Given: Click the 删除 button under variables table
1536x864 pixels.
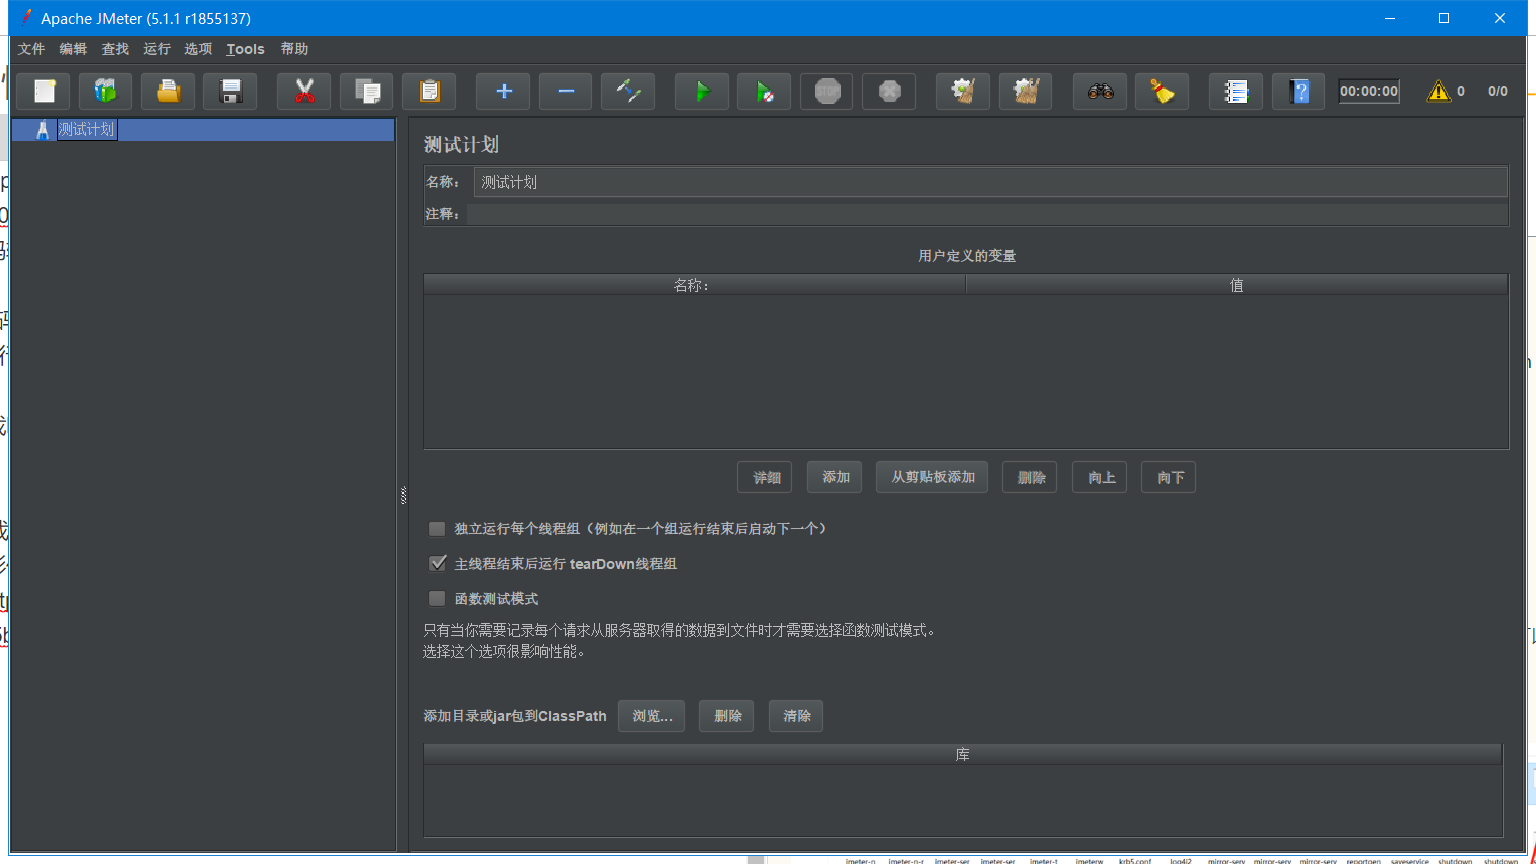Looking at the screenshot, I should point(1030,477).
